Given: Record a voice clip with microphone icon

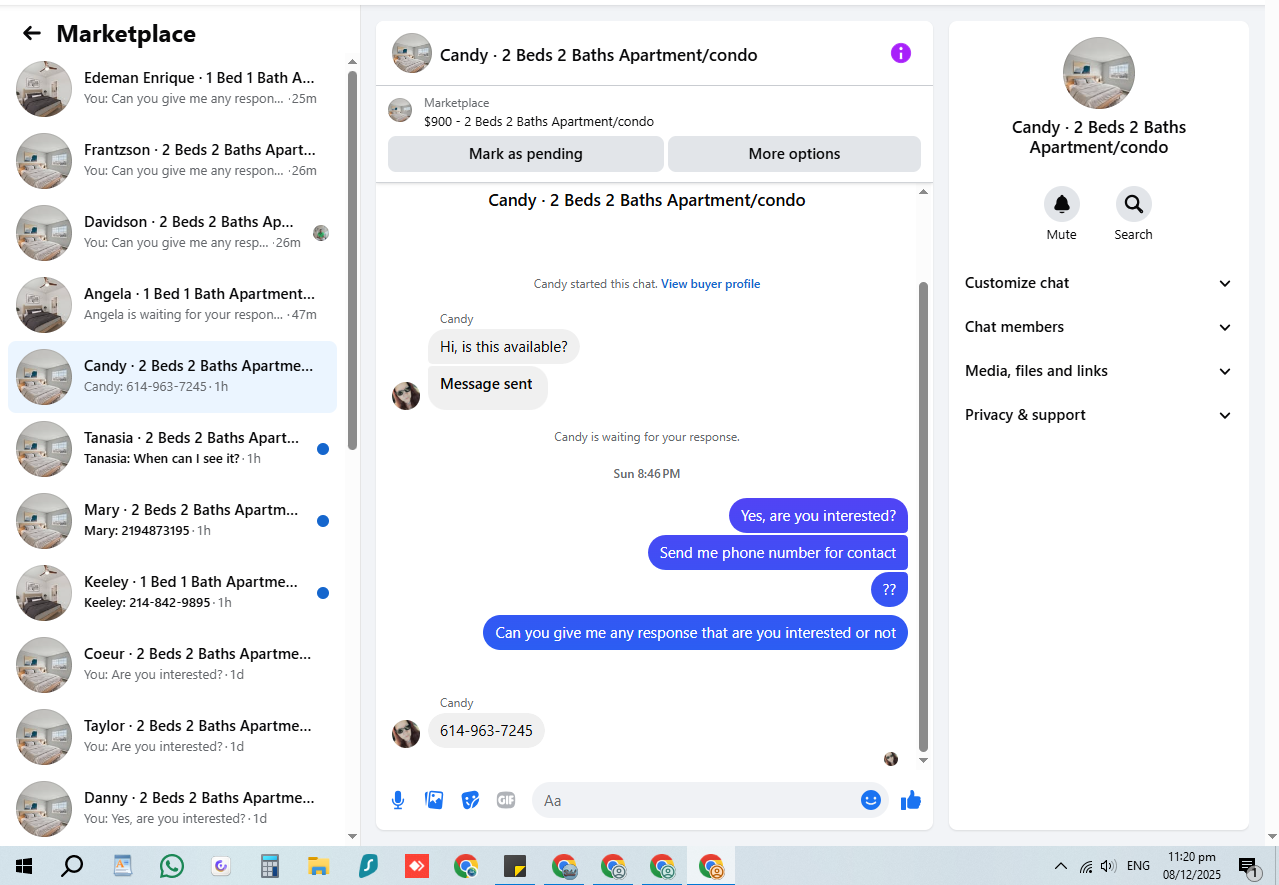Looking at the screenshot, I should (x=398, y=800).
